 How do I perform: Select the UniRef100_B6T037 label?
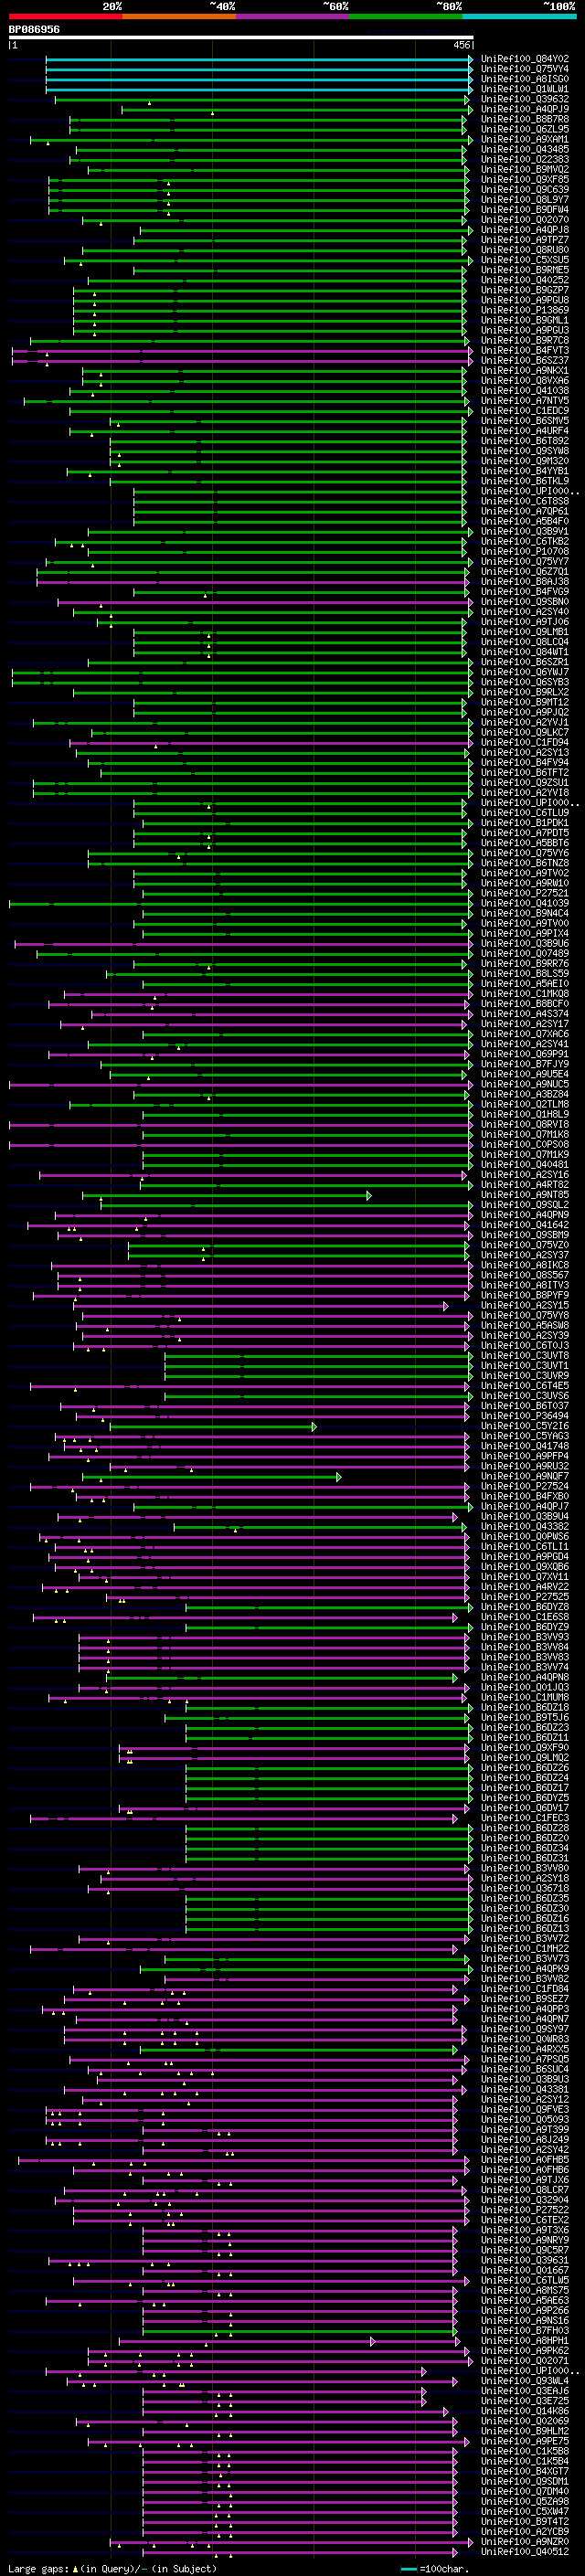coord(525,1406)
